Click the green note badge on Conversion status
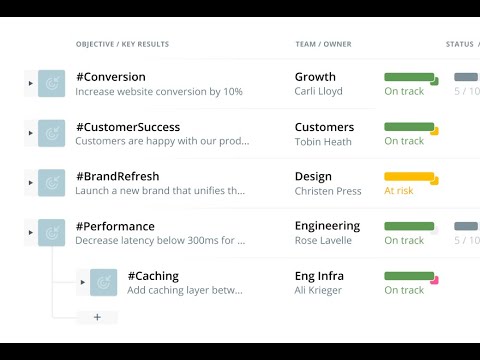Image resolution: width=480 pixels, height=360 pixels. [x=434, y=81]
